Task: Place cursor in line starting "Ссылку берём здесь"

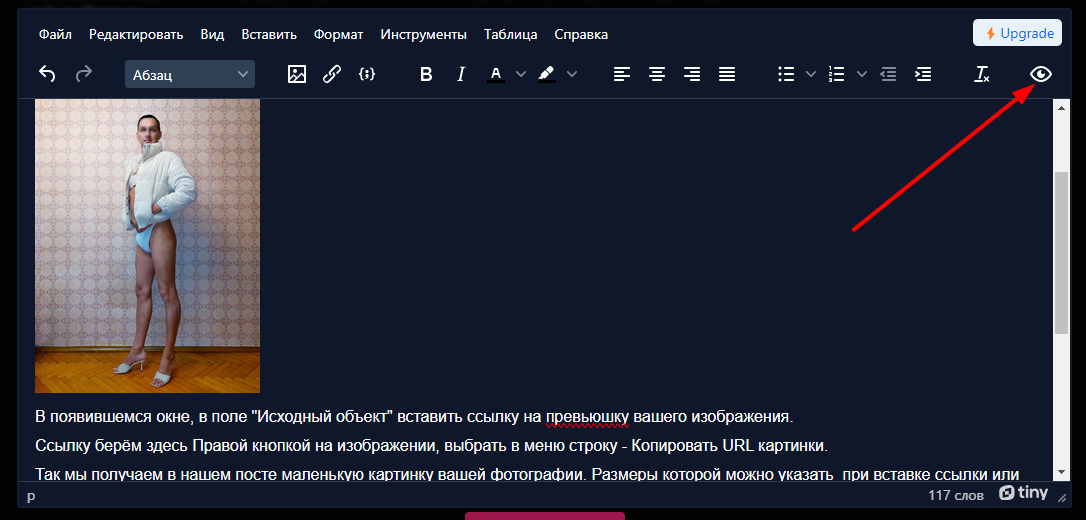Action: 431,446
